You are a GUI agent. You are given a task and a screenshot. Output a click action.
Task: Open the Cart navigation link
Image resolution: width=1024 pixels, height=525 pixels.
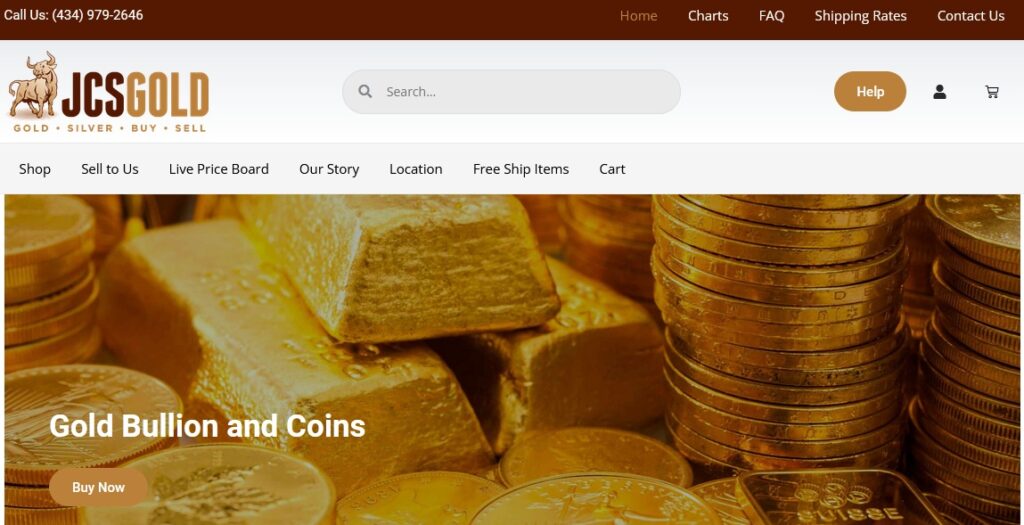612,169
